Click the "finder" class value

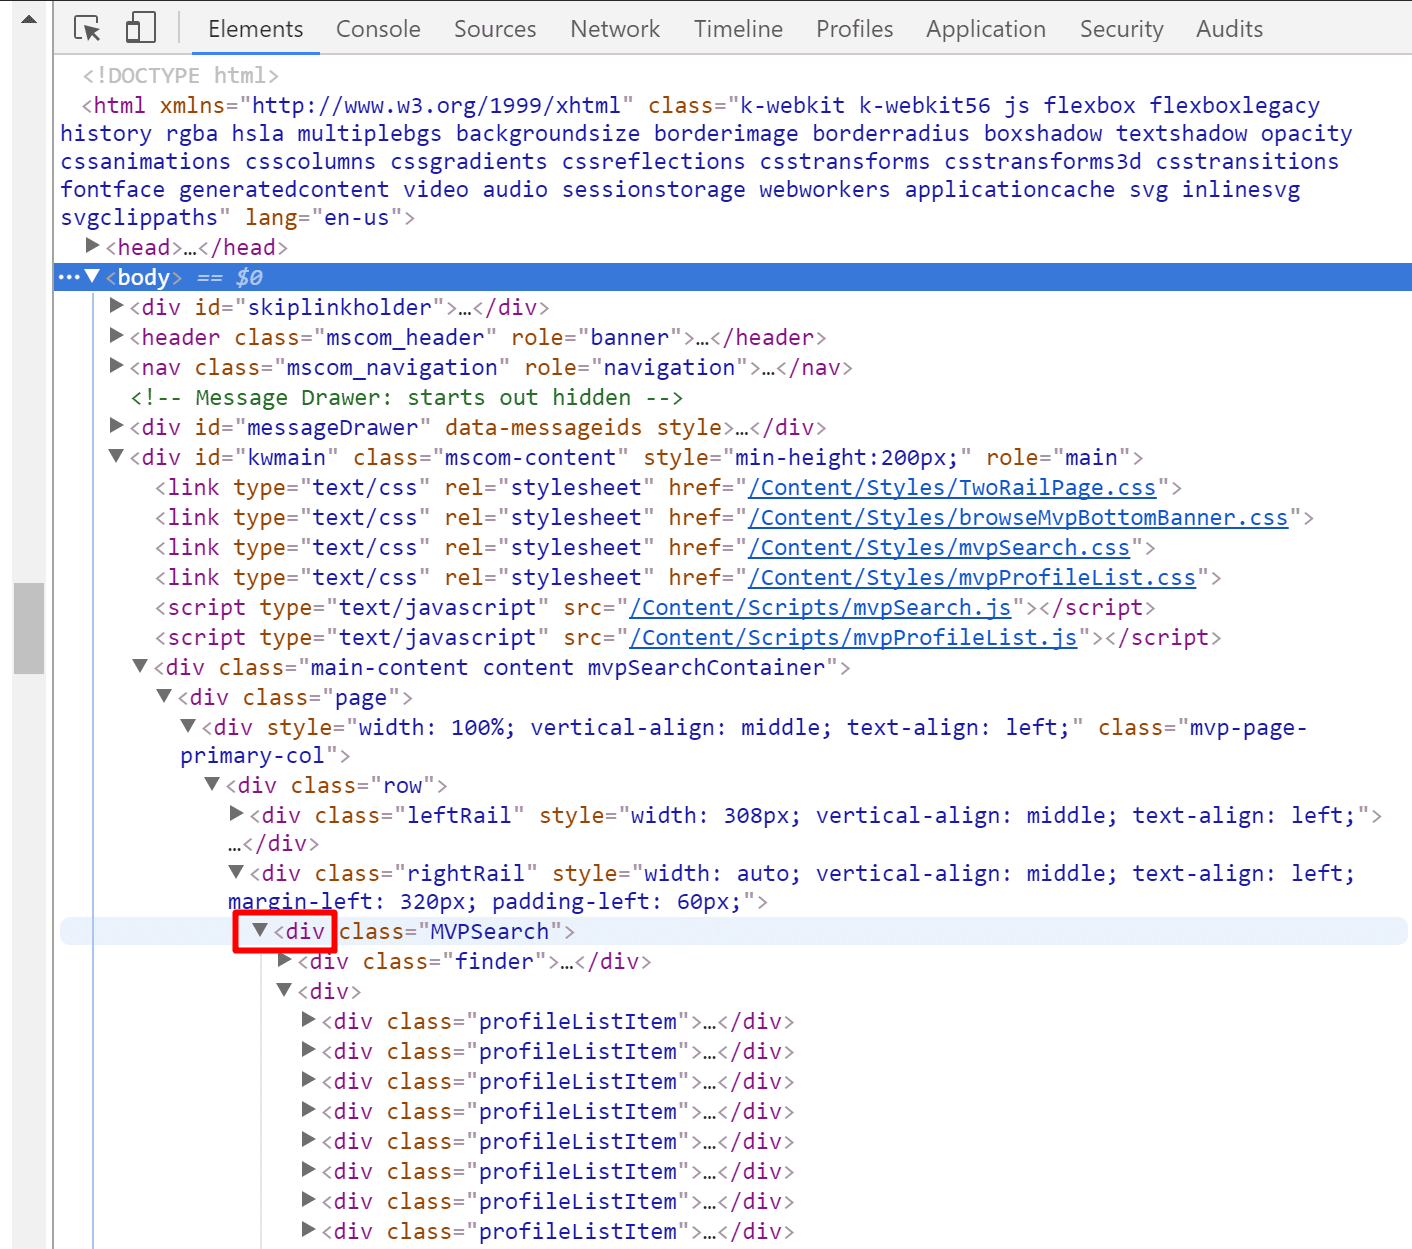(x=495, y=962)
